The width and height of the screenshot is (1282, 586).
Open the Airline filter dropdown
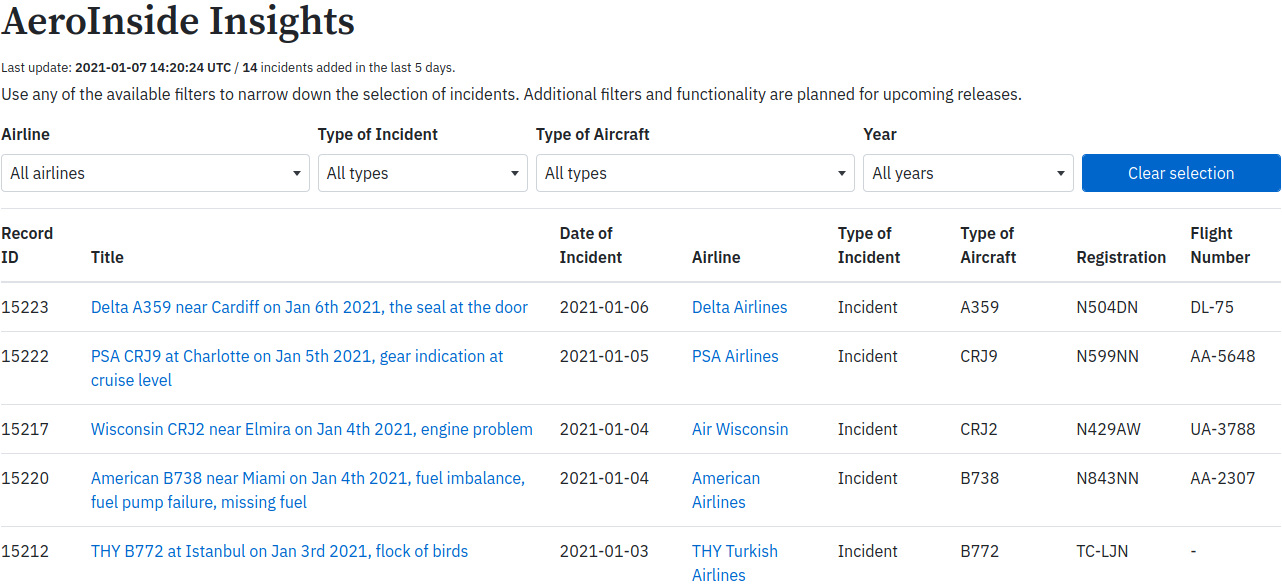(155, 173)
